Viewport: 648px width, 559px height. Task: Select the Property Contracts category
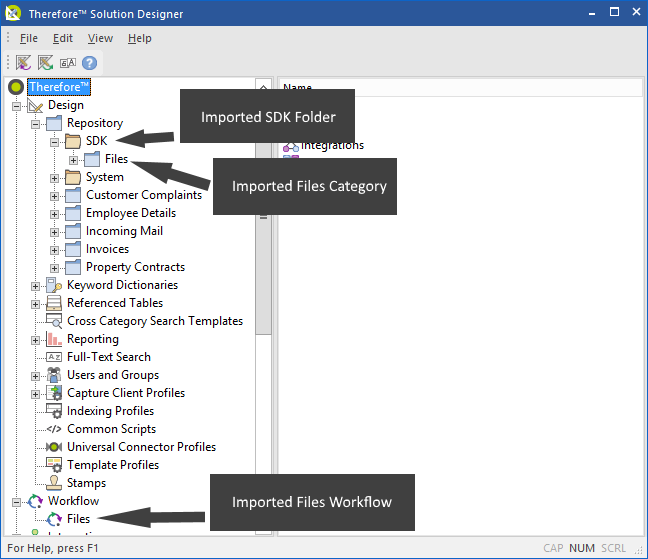pyautogui.click(x=135, y=267)
